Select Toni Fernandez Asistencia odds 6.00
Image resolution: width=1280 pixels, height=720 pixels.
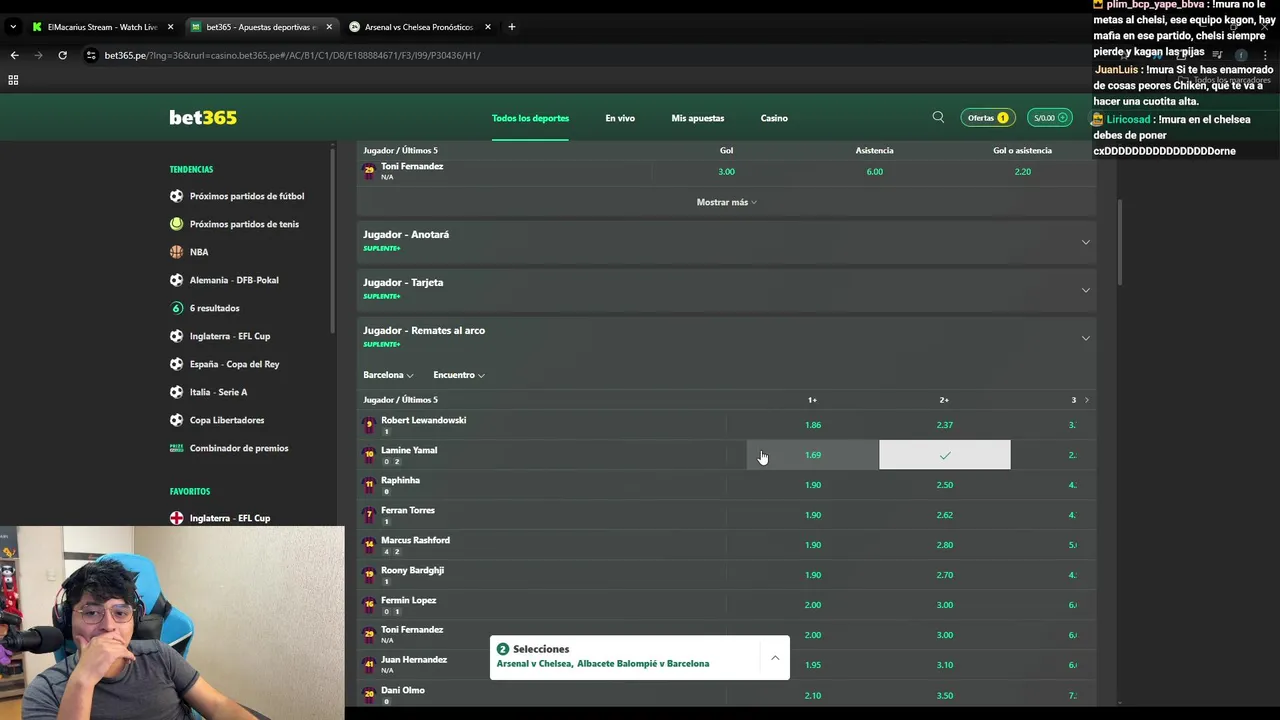[x=875, y=172]
